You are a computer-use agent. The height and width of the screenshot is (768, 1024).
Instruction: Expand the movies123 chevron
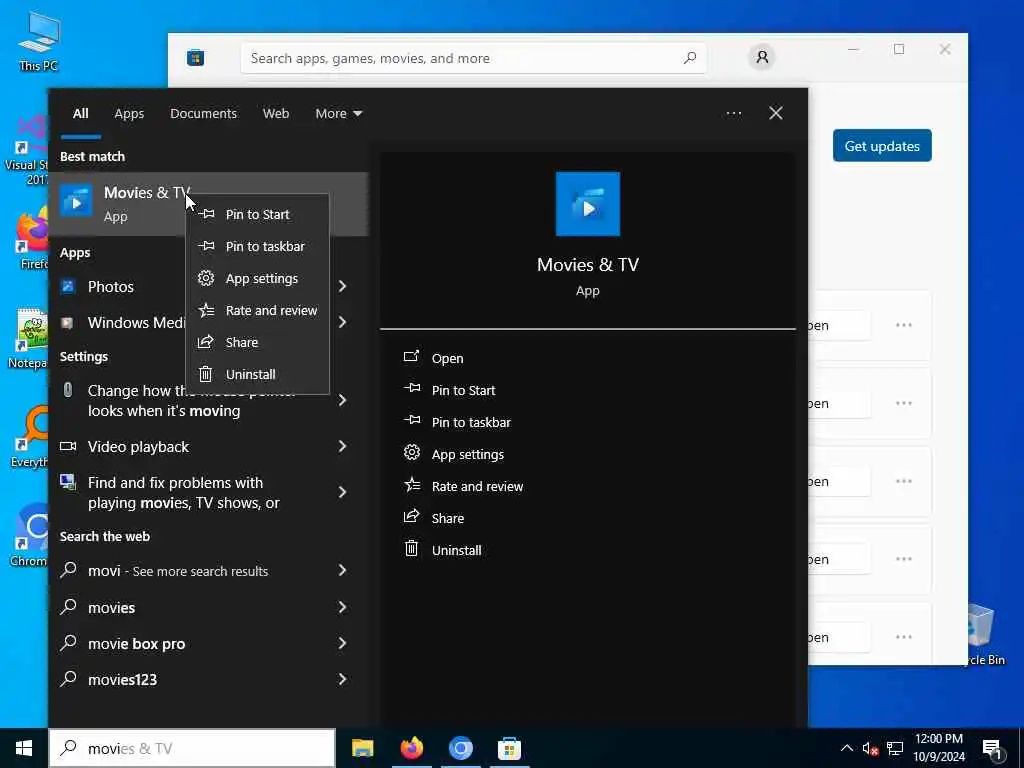(x=342, y=679)
